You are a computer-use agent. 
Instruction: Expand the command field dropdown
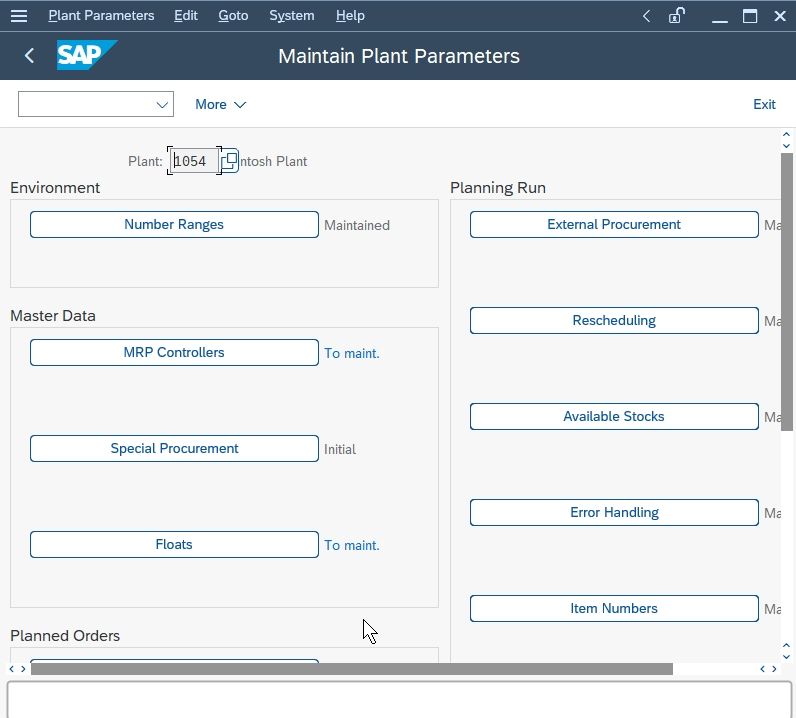coord(162,105)
